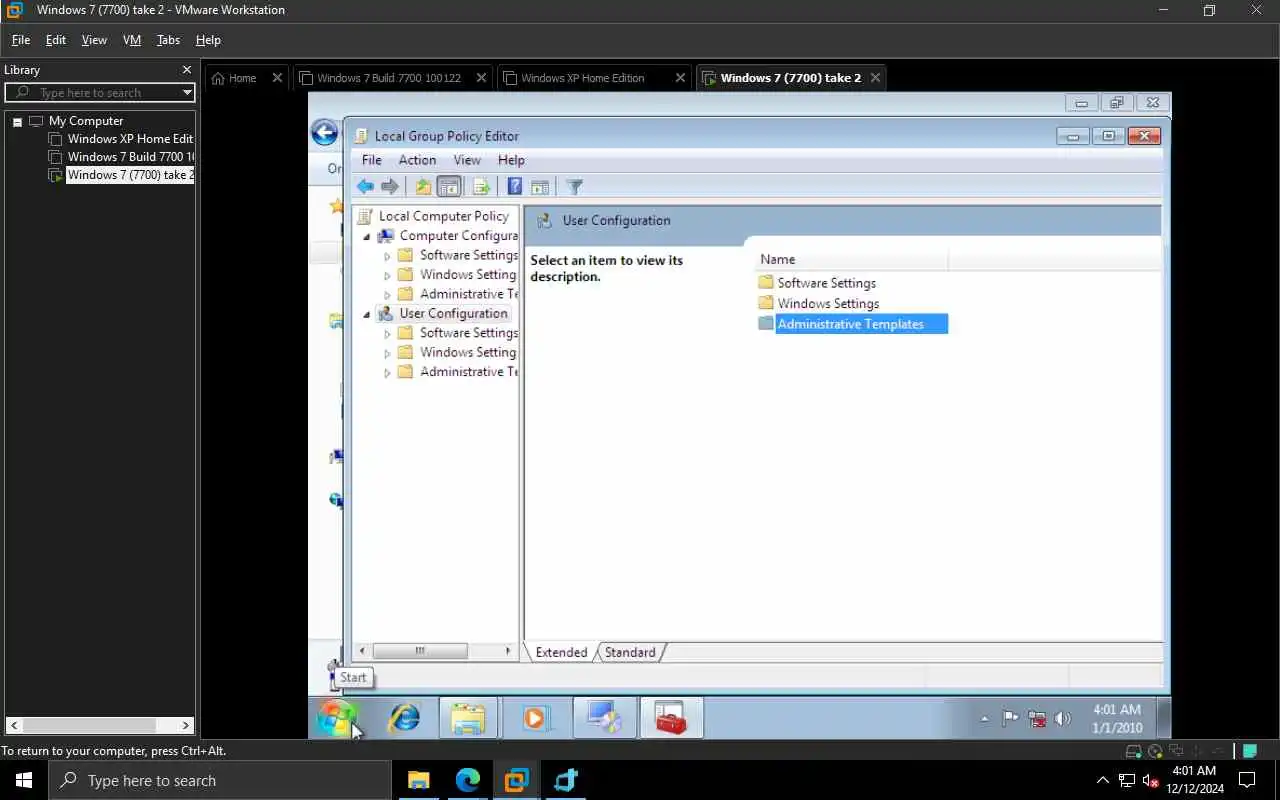Viewport: 1280px width, 800px height.
Task: Click the host muted volume icon
Action: point(1151,780)
